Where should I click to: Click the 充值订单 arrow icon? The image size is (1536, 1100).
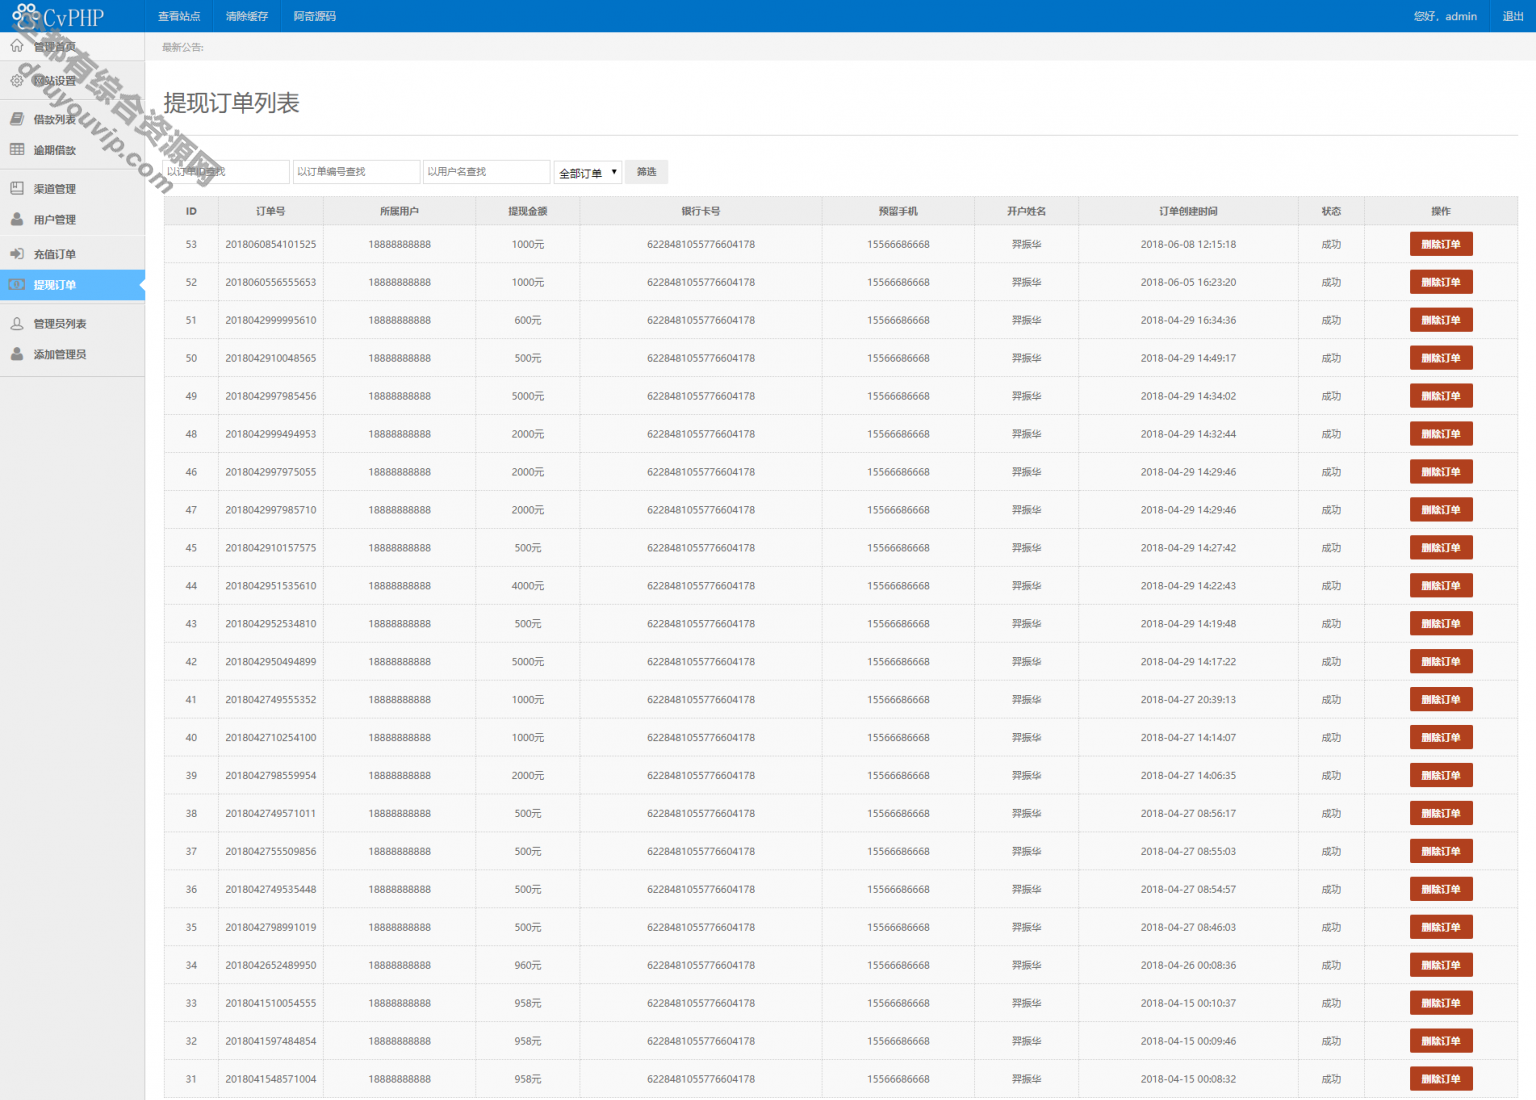(17, 254)
